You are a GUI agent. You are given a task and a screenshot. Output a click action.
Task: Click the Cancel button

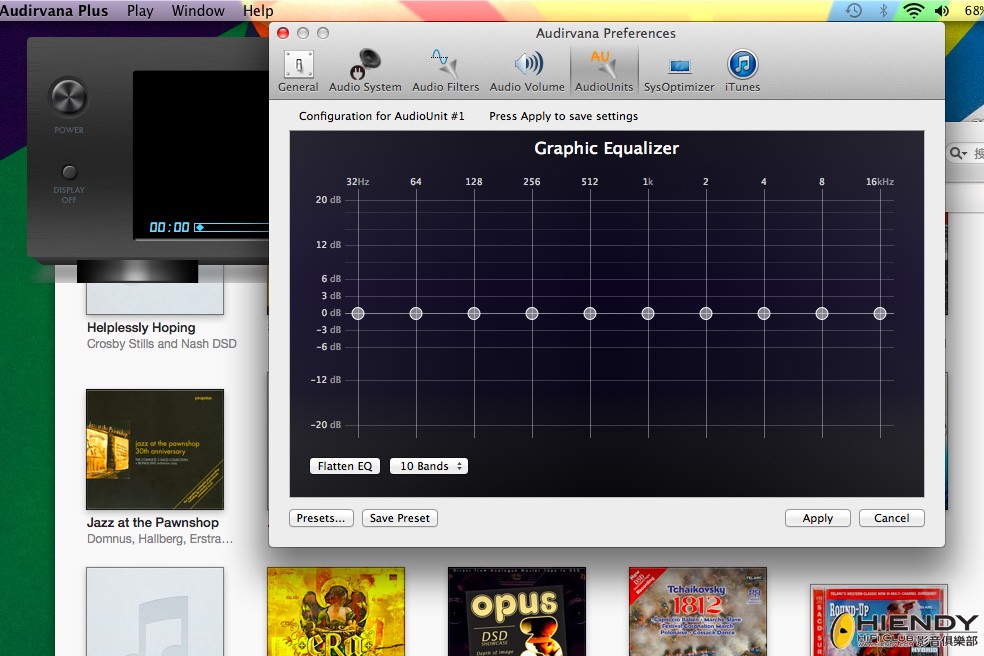(891, 518)
